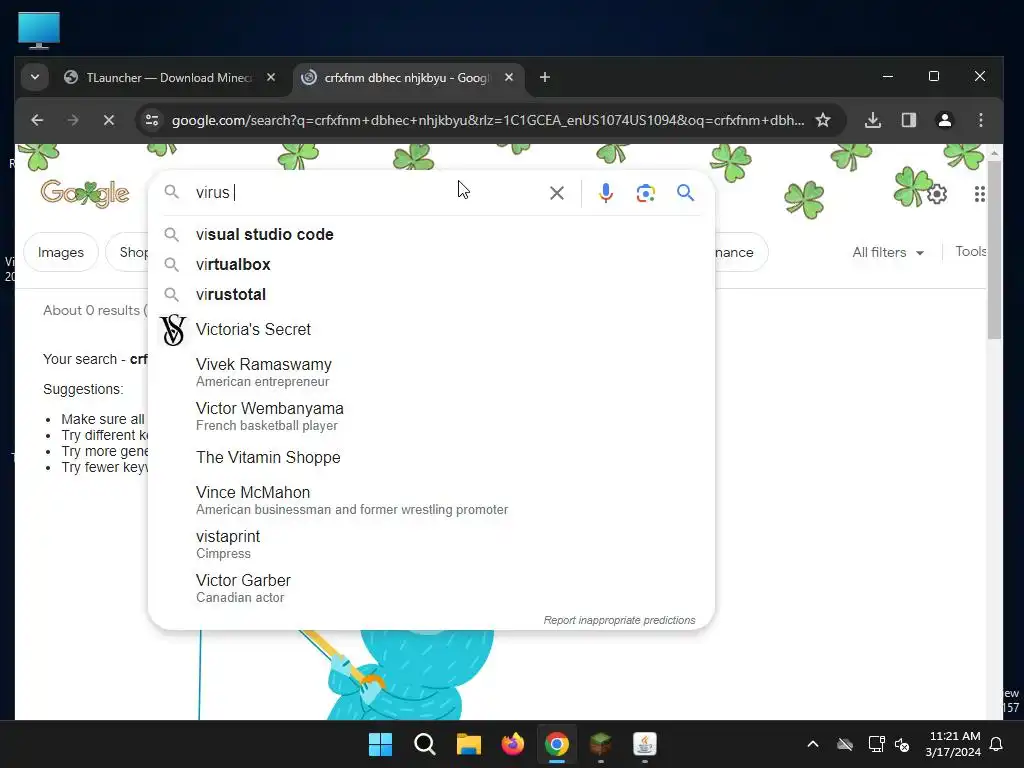Screen dimensions: 1024x768
Task: Open Chrome three-dot menu
Action: pos(980,120)
